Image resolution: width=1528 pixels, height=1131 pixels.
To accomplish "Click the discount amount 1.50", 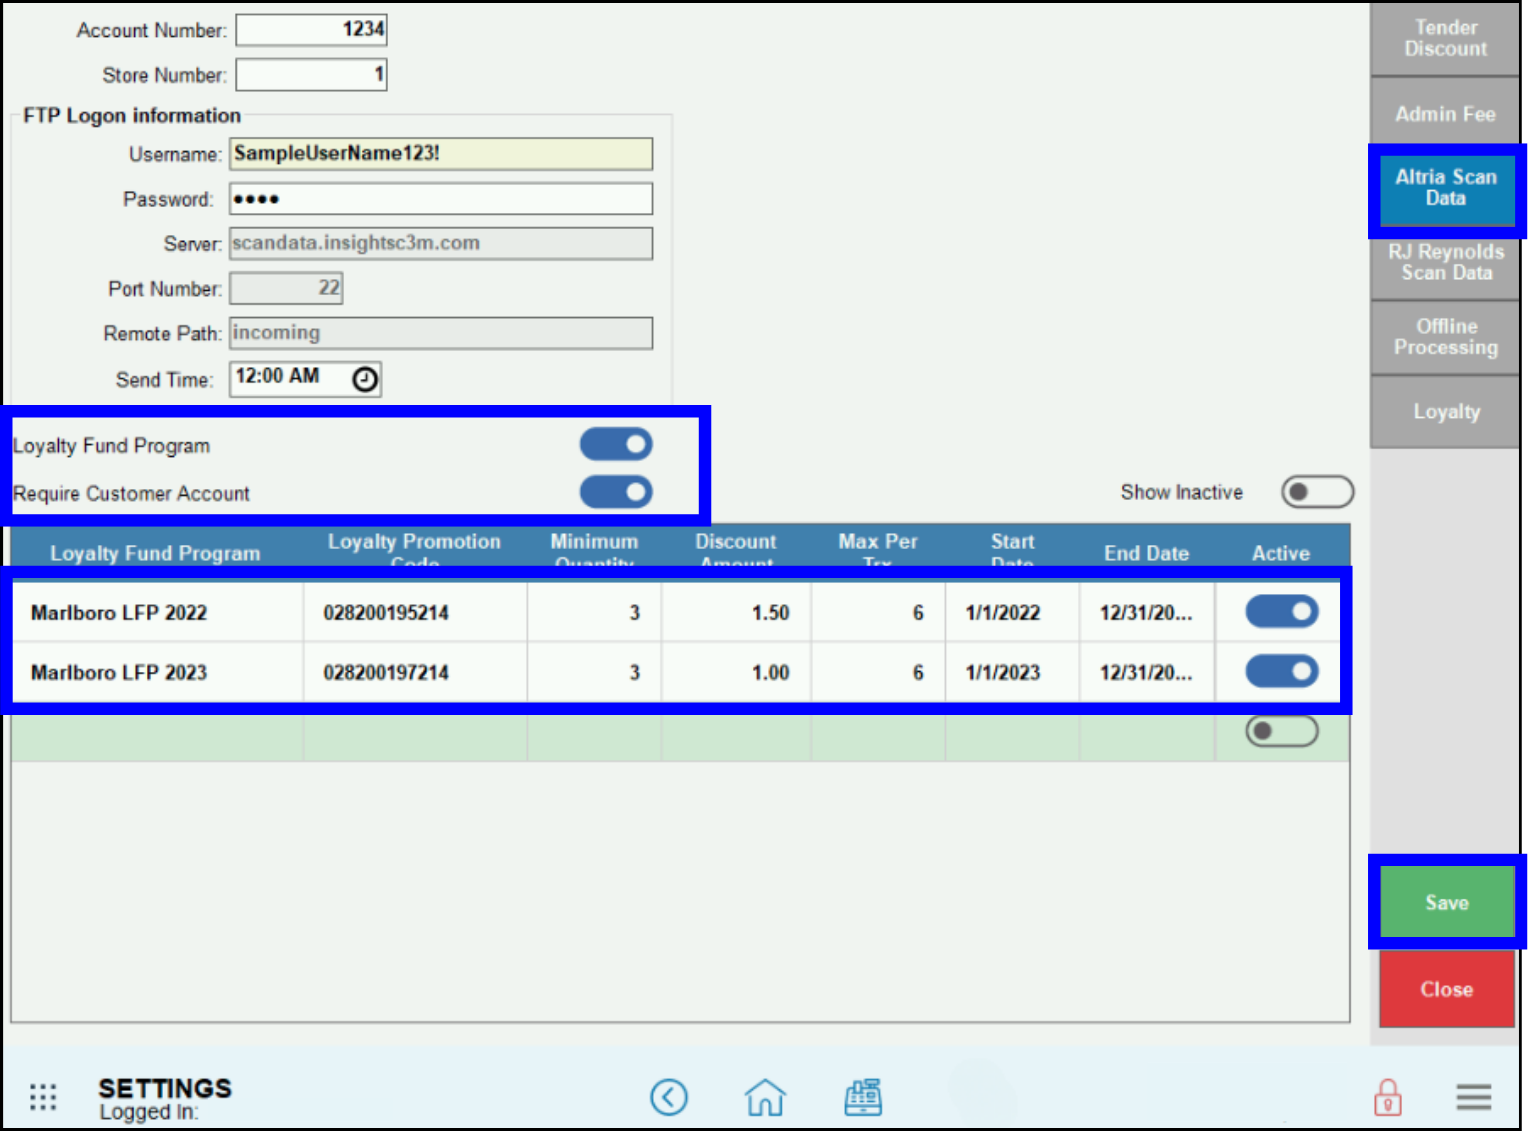I will [770, 613].
